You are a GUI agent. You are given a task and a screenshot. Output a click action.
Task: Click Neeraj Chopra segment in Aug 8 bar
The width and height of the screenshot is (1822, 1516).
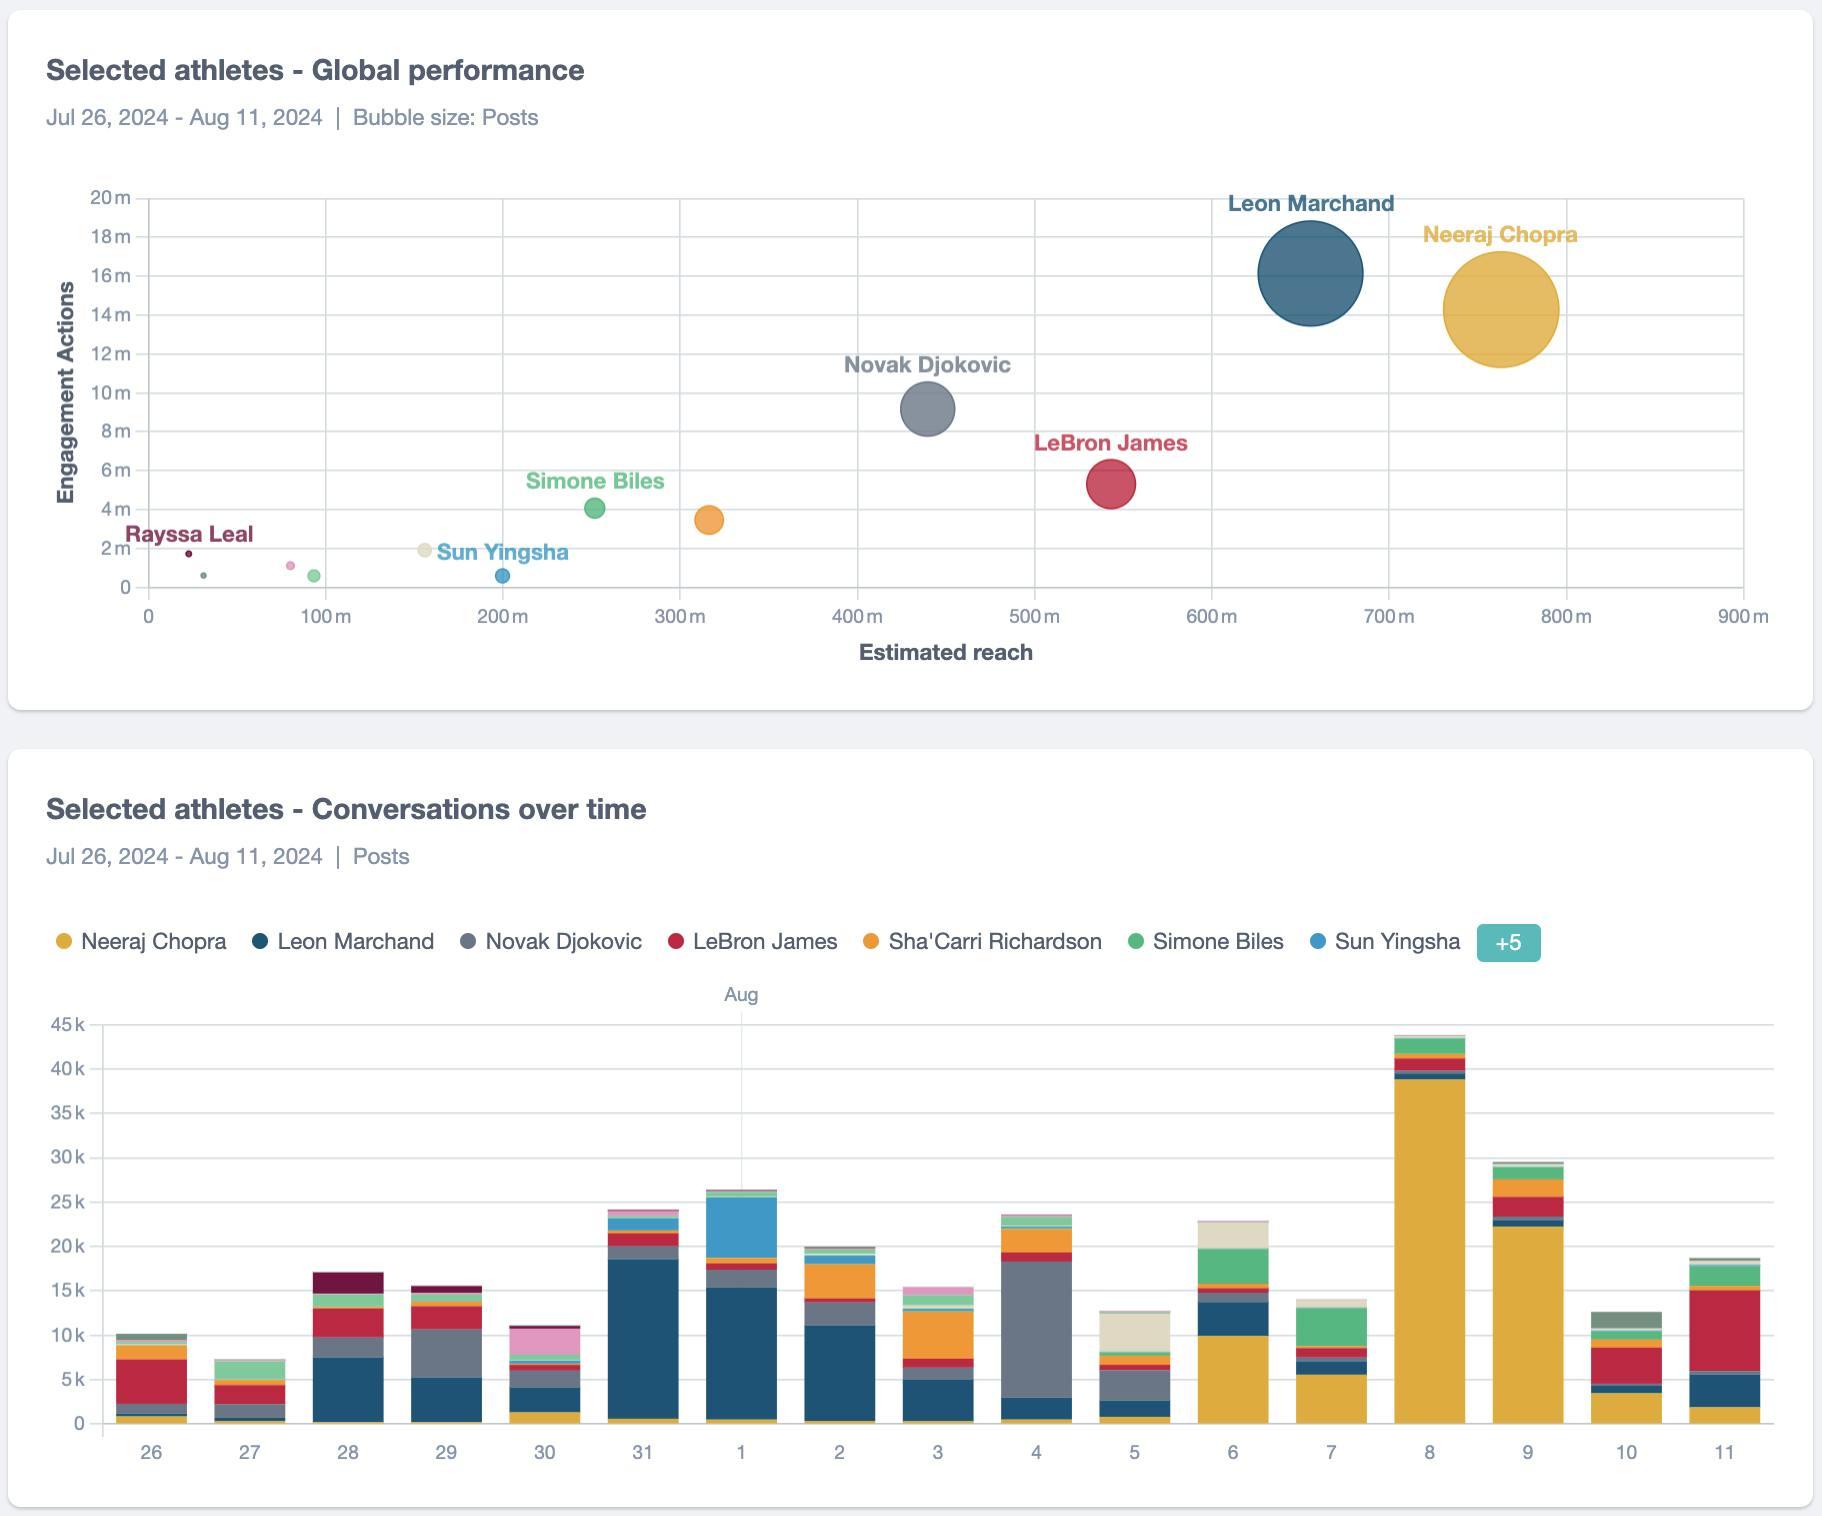(1429, 1251)
